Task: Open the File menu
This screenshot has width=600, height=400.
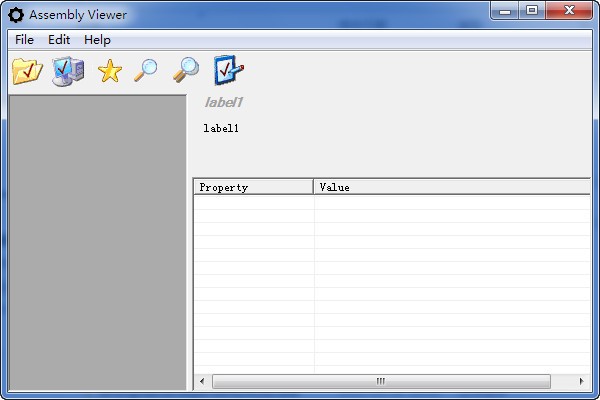Action: (x=24, y=40)
